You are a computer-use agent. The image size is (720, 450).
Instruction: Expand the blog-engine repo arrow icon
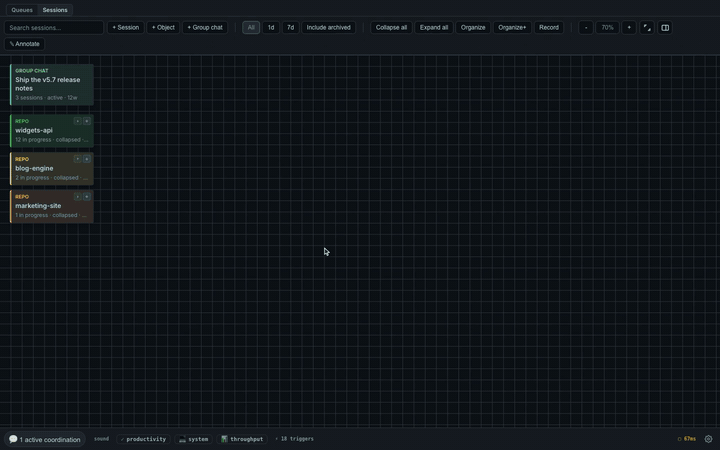point(77,159)
